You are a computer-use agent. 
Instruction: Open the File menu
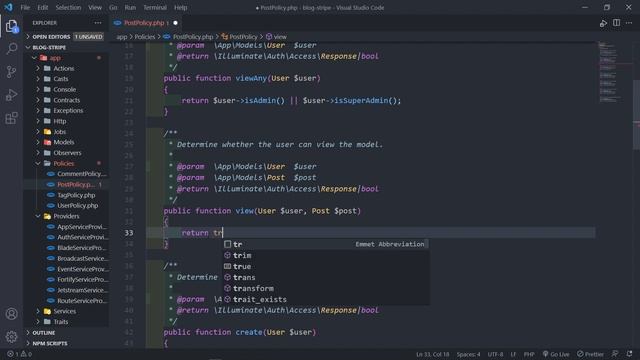click(x=25, y=7)
